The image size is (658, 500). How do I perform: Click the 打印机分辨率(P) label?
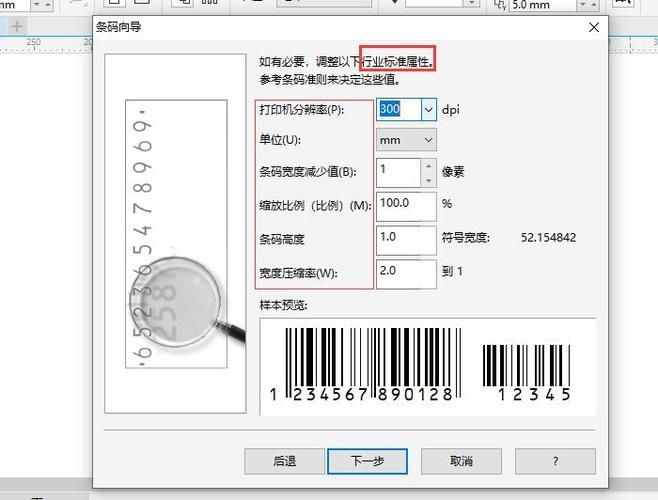(301, 110)
